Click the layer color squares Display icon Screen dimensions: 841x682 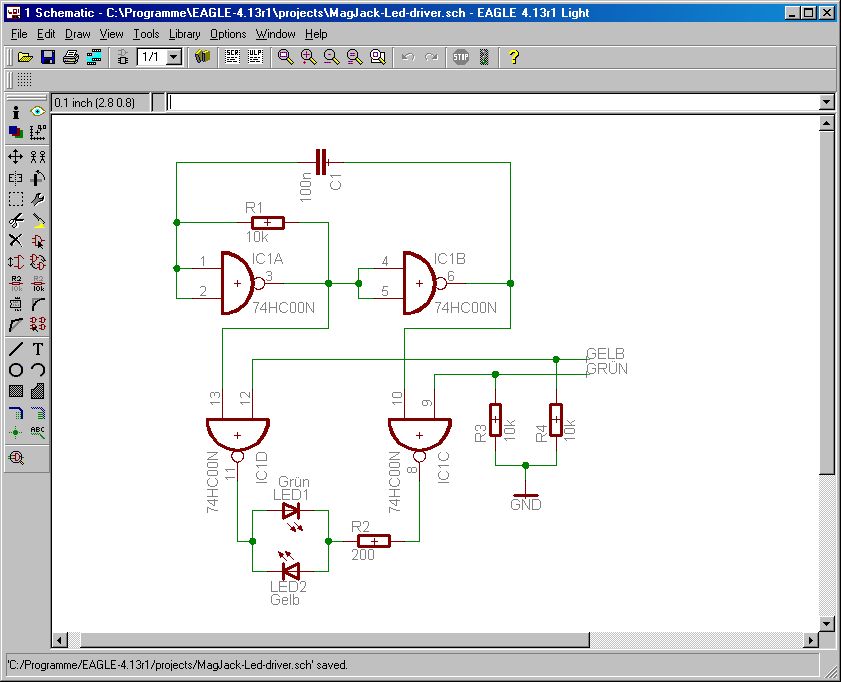click(x=16, y=132)
